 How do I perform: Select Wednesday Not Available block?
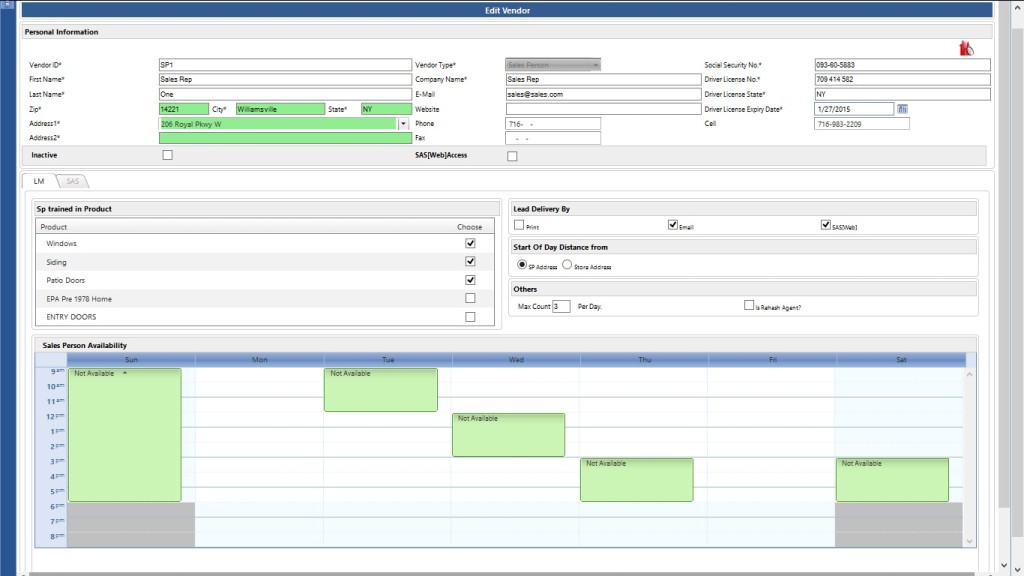coord(509,435)
